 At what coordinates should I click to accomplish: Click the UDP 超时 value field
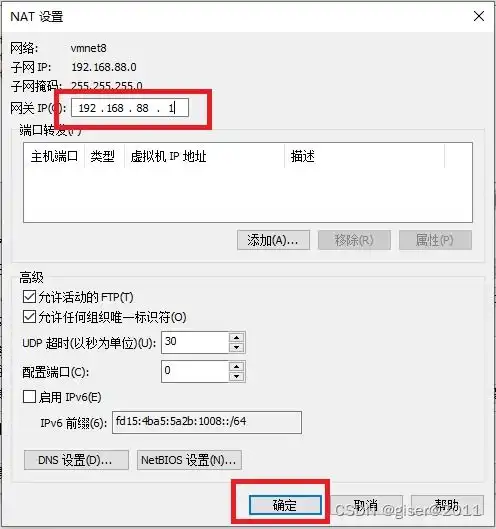coord(195,342)
